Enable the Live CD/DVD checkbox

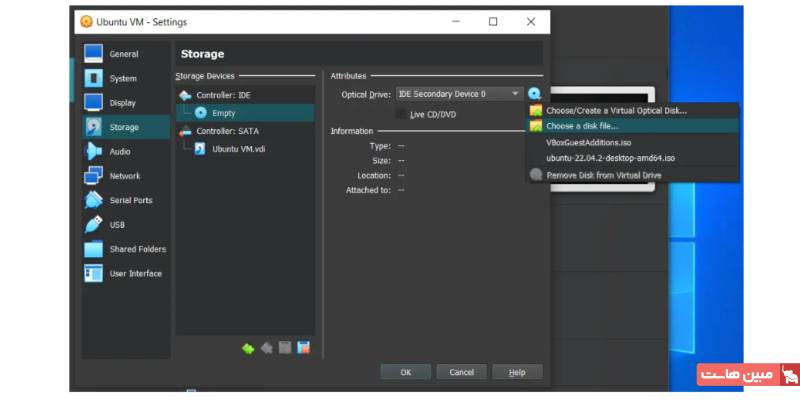(402, 114)
